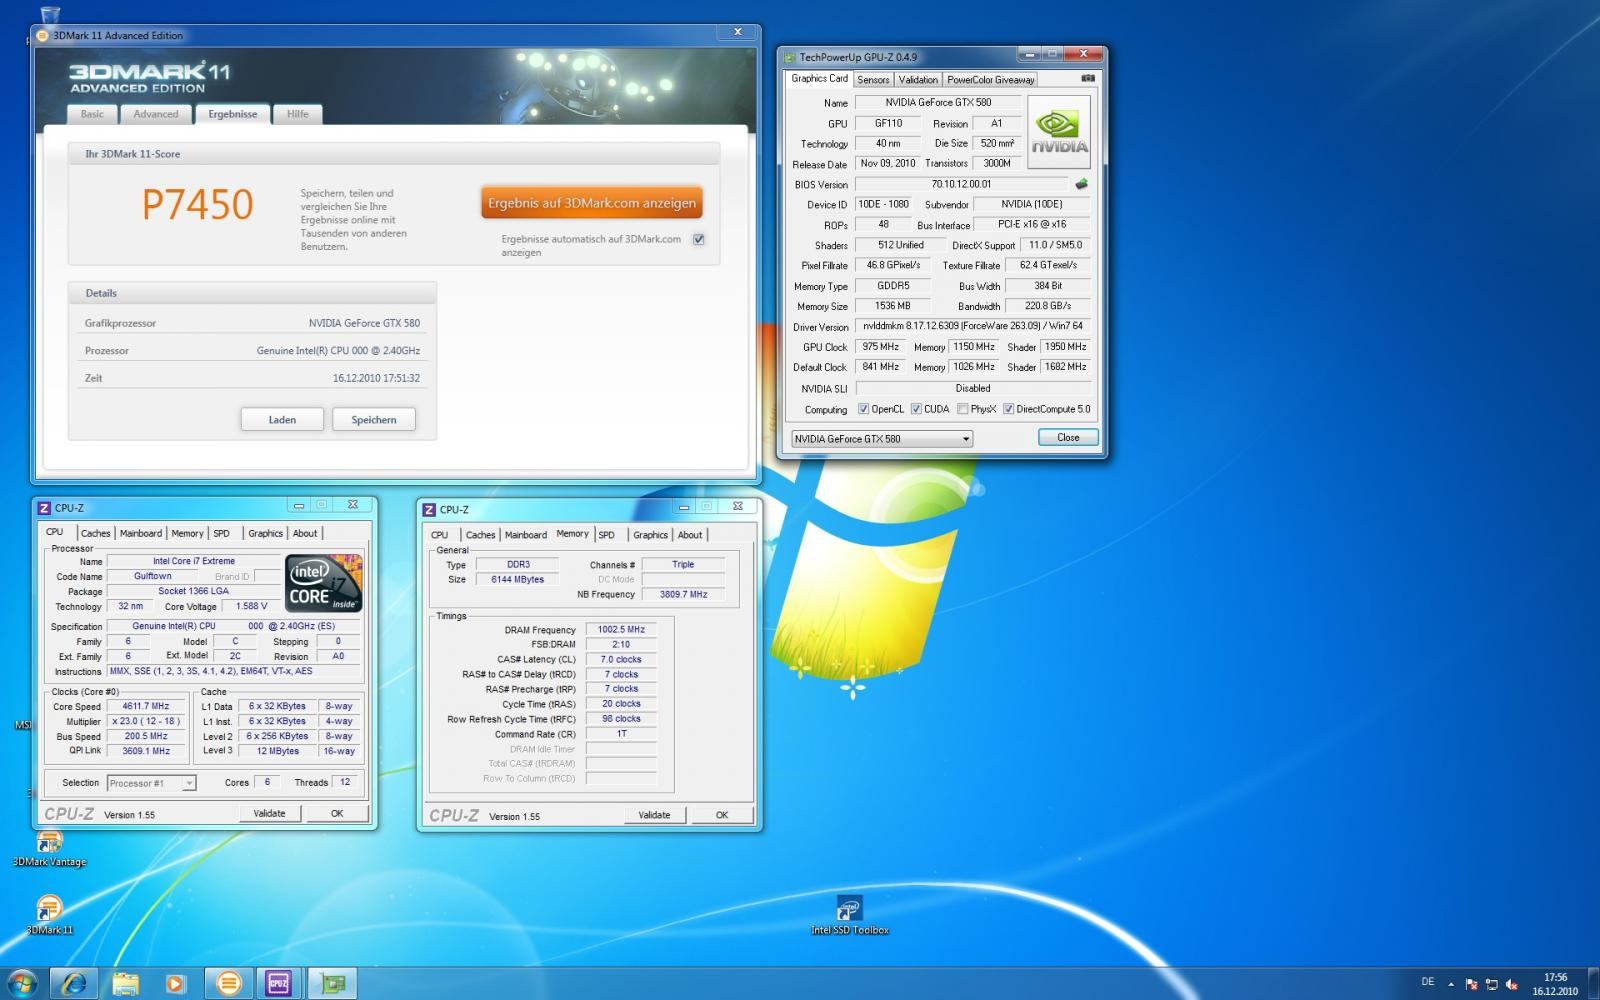Open the clock showing 17:56

(1555, 984)
